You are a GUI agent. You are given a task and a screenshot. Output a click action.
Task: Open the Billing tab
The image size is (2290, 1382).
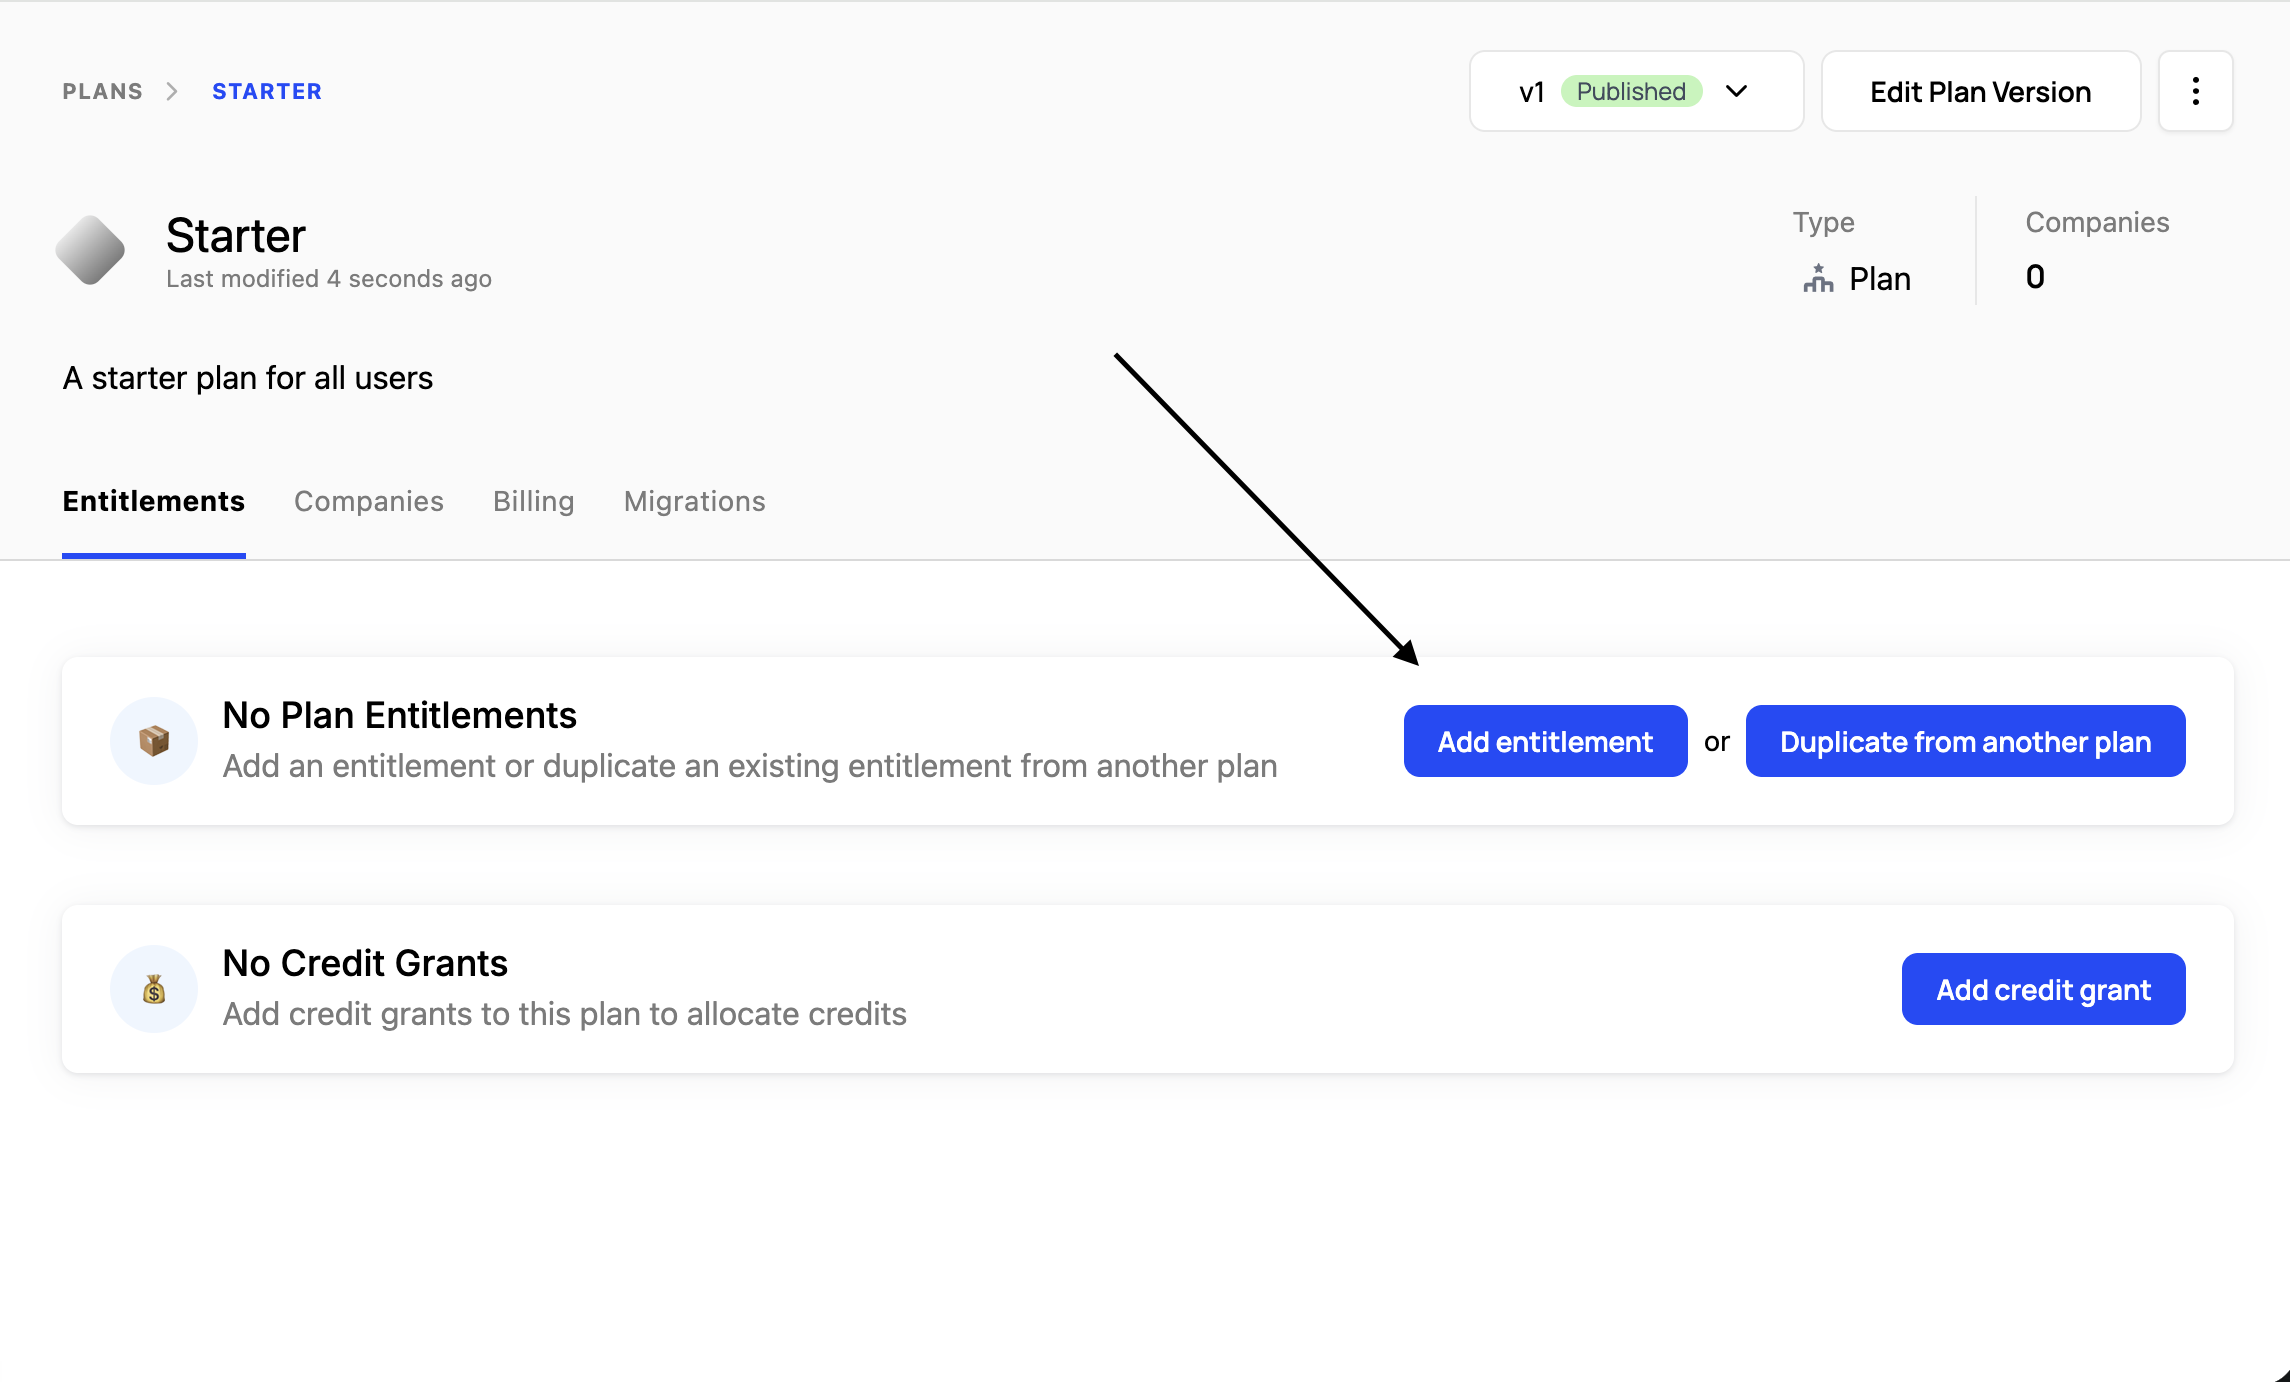pyautogui.click(x=533, y=501)
